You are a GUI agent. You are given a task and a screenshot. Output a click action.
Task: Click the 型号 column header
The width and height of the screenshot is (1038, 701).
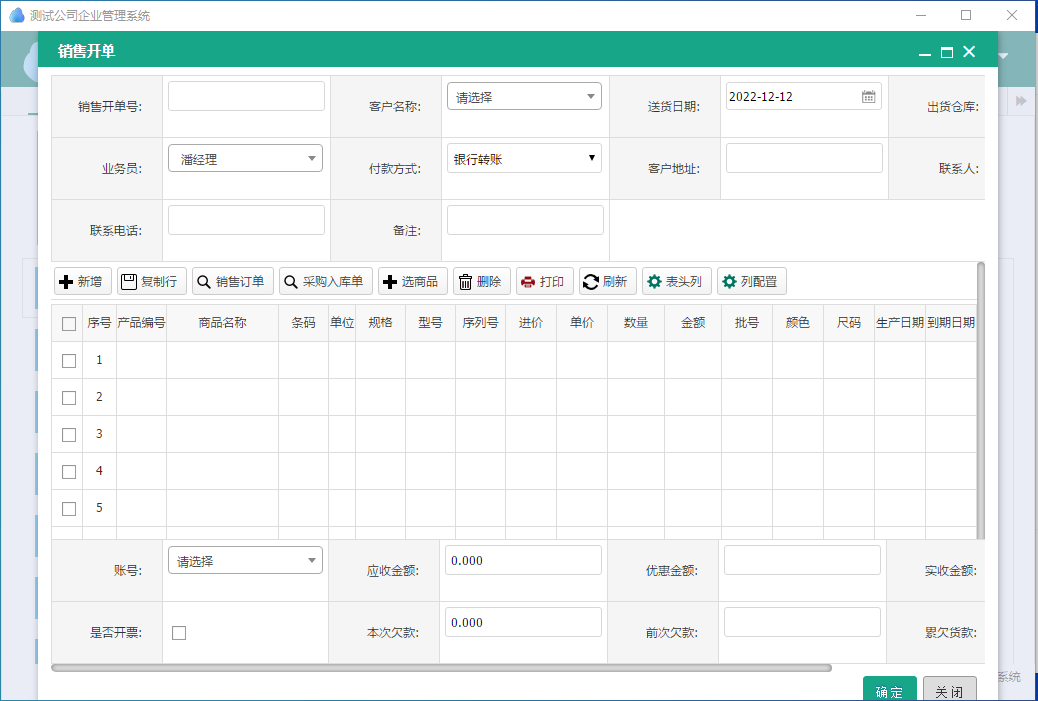[x=430, y=323]
